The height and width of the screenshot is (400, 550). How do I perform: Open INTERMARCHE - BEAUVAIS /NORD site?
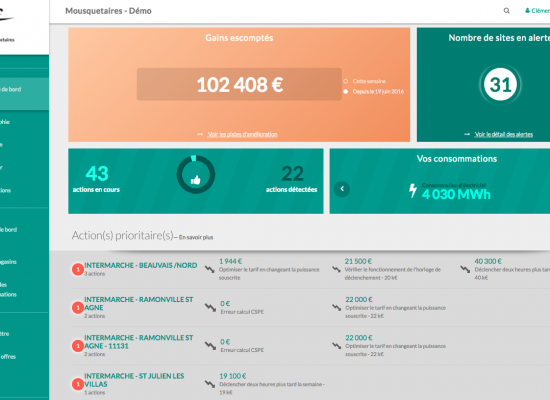[141, 265]
